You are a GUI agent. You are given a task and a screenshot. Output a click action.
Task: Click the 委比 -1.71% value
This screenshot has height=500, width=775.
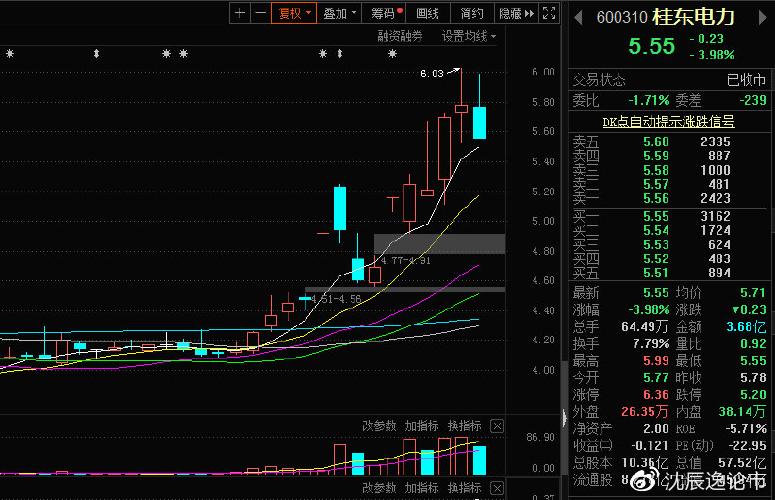(648, 100)
